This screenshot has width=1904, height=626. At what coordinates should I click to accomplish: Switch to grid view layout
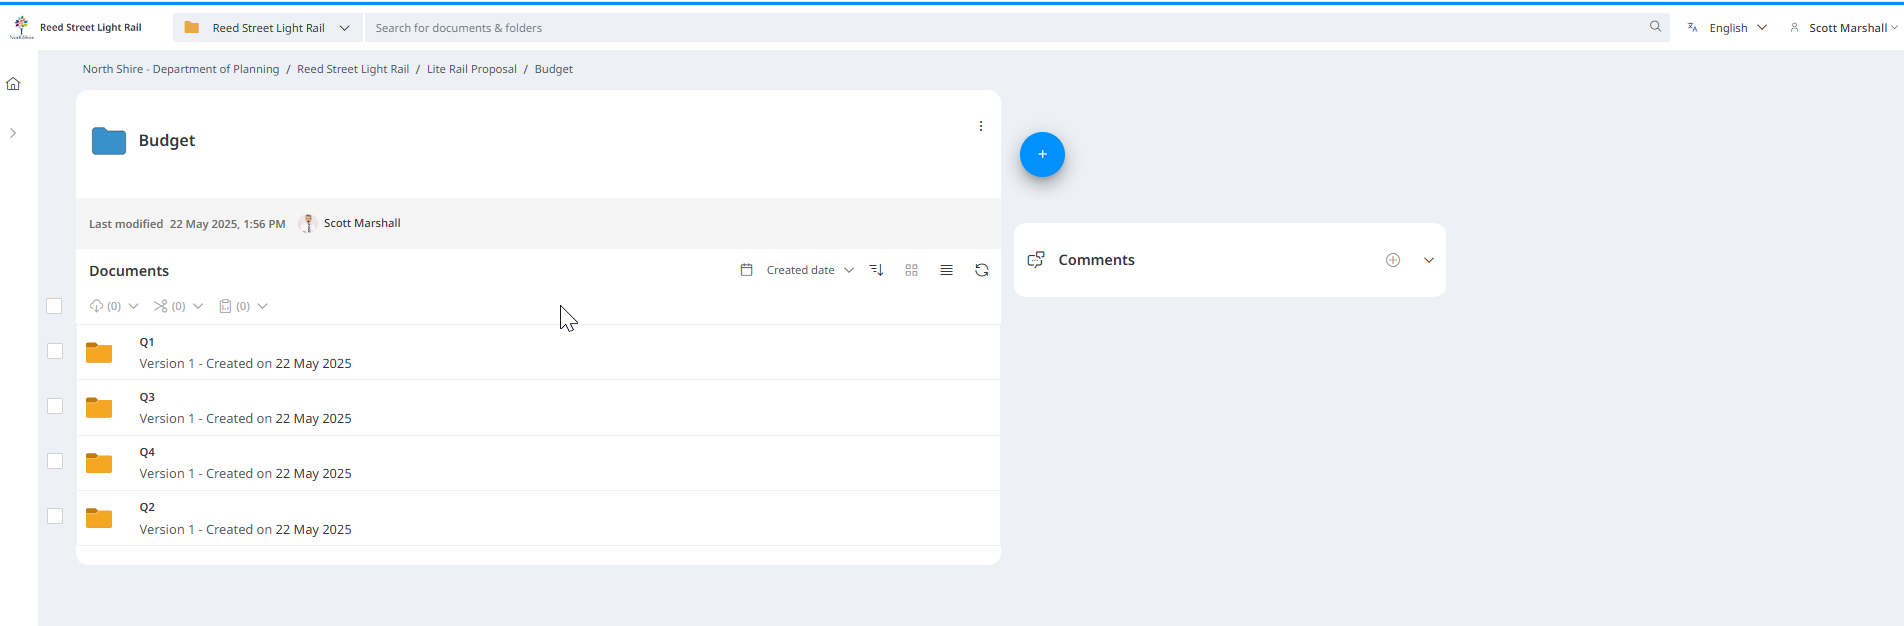[911, 270]
